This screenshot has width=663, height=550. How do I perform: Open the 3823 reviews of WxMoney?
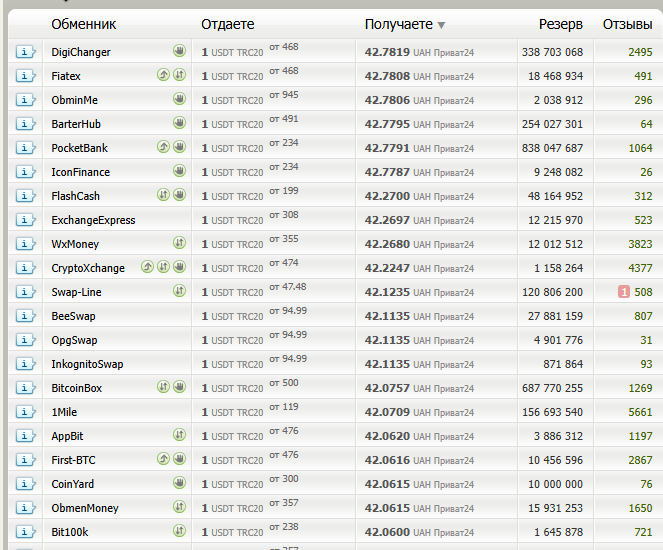(640, 244)
